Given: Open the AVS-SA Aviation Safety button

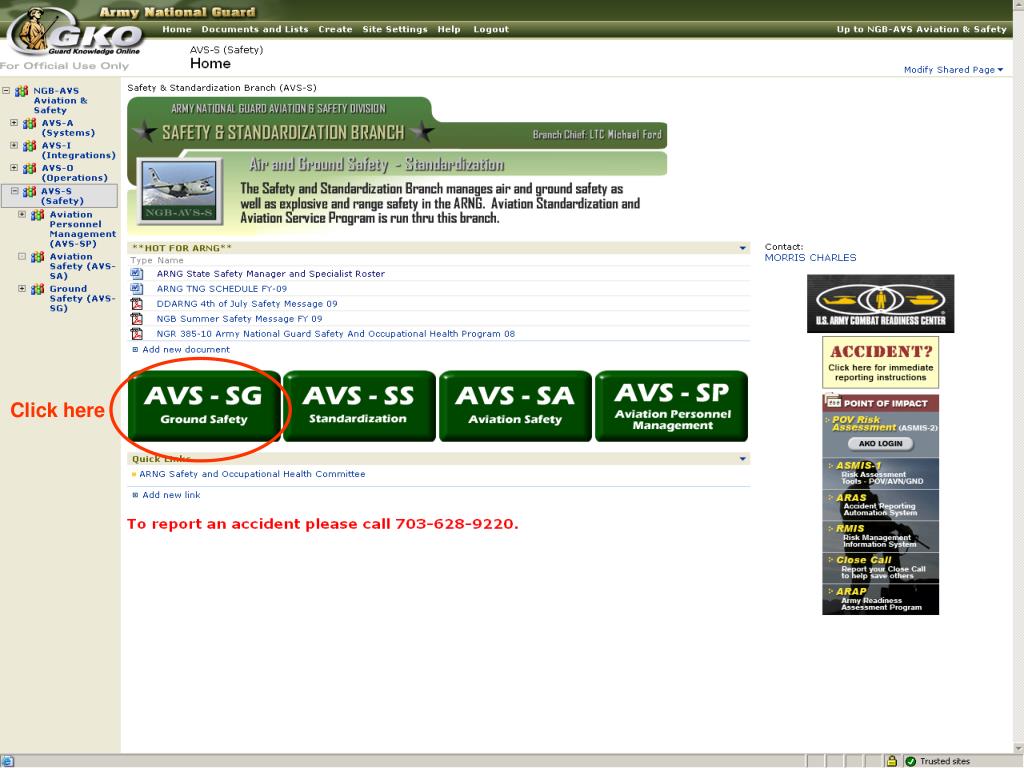Looking at the screenshot, I should point(515,406).
